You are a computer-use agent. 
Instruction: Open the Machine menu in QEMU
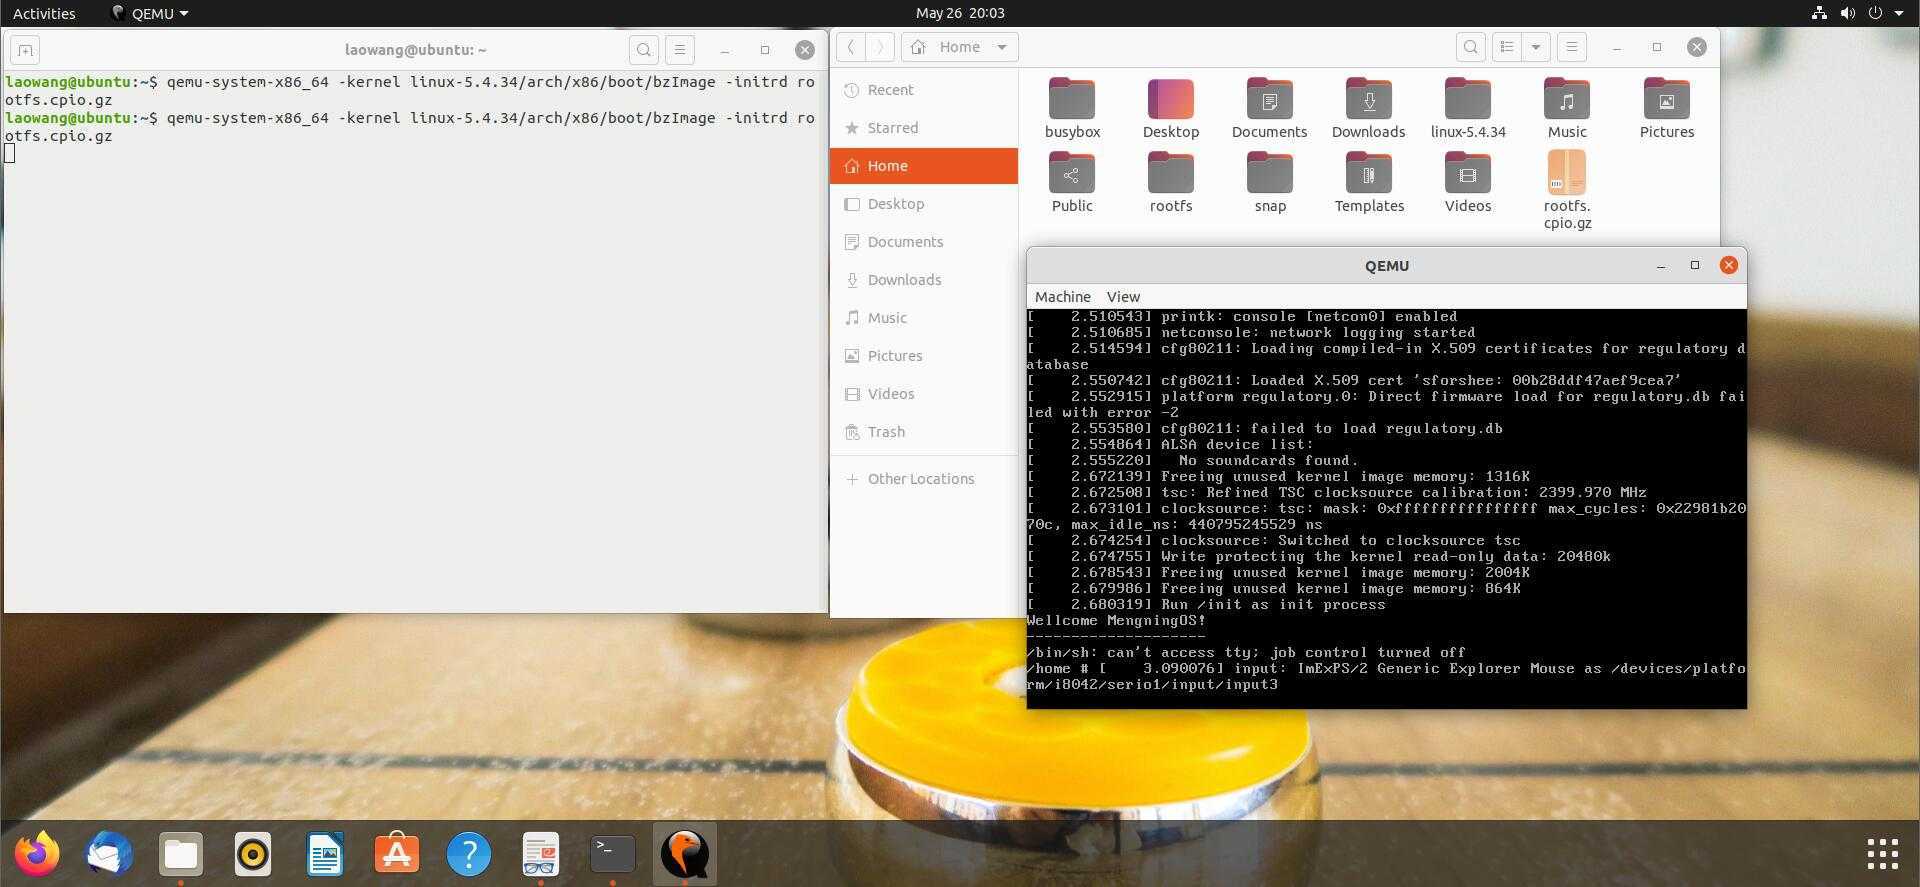coord(1062,297)
